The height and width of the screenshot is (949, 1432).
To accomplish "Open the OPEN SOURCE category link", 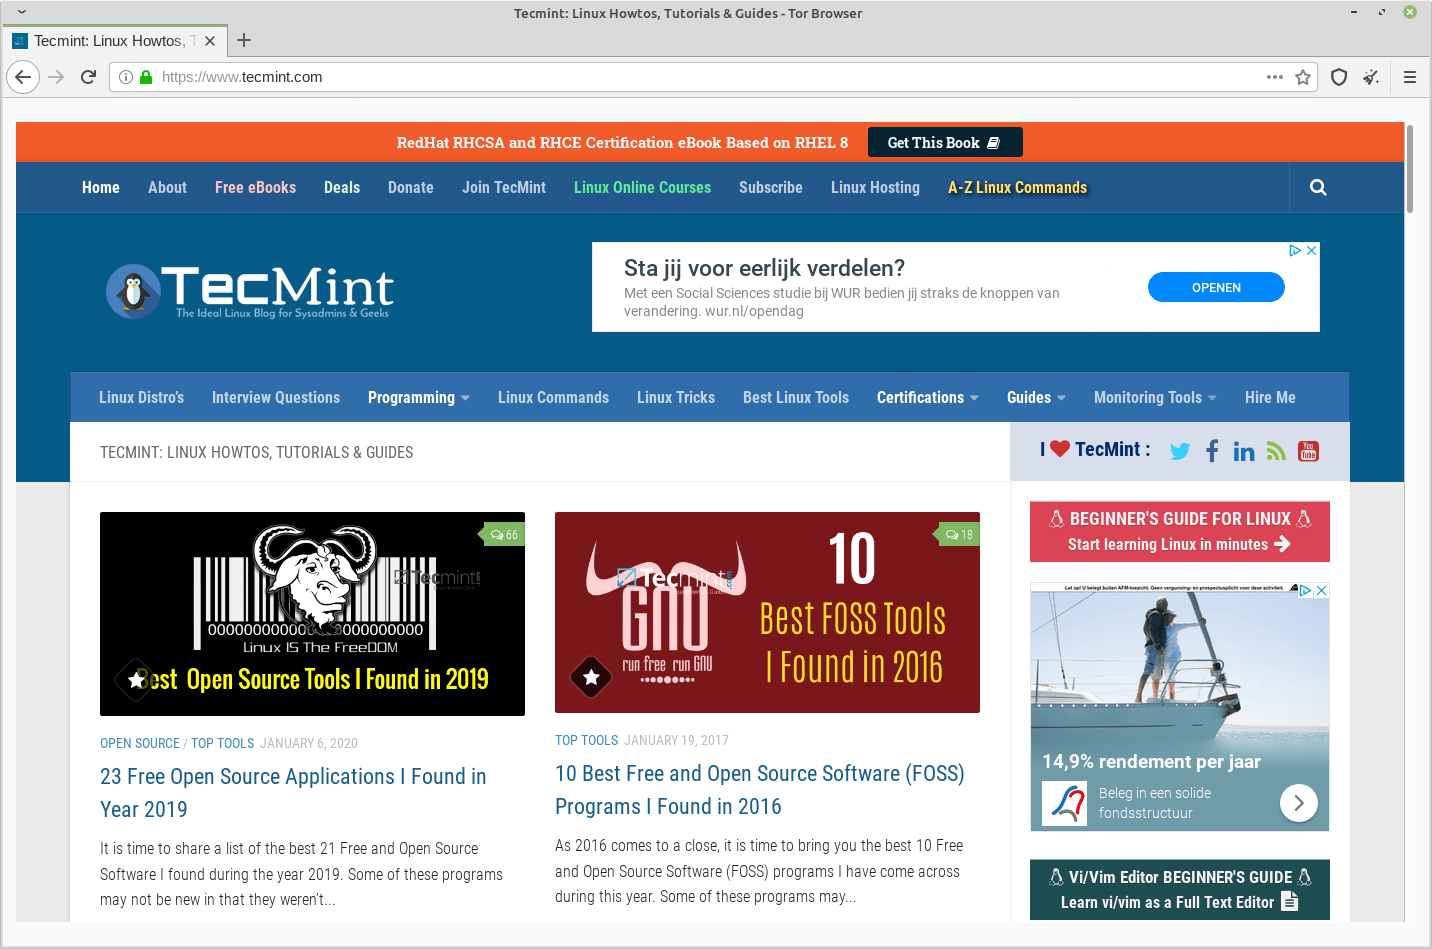I will (x=140, y=743).
